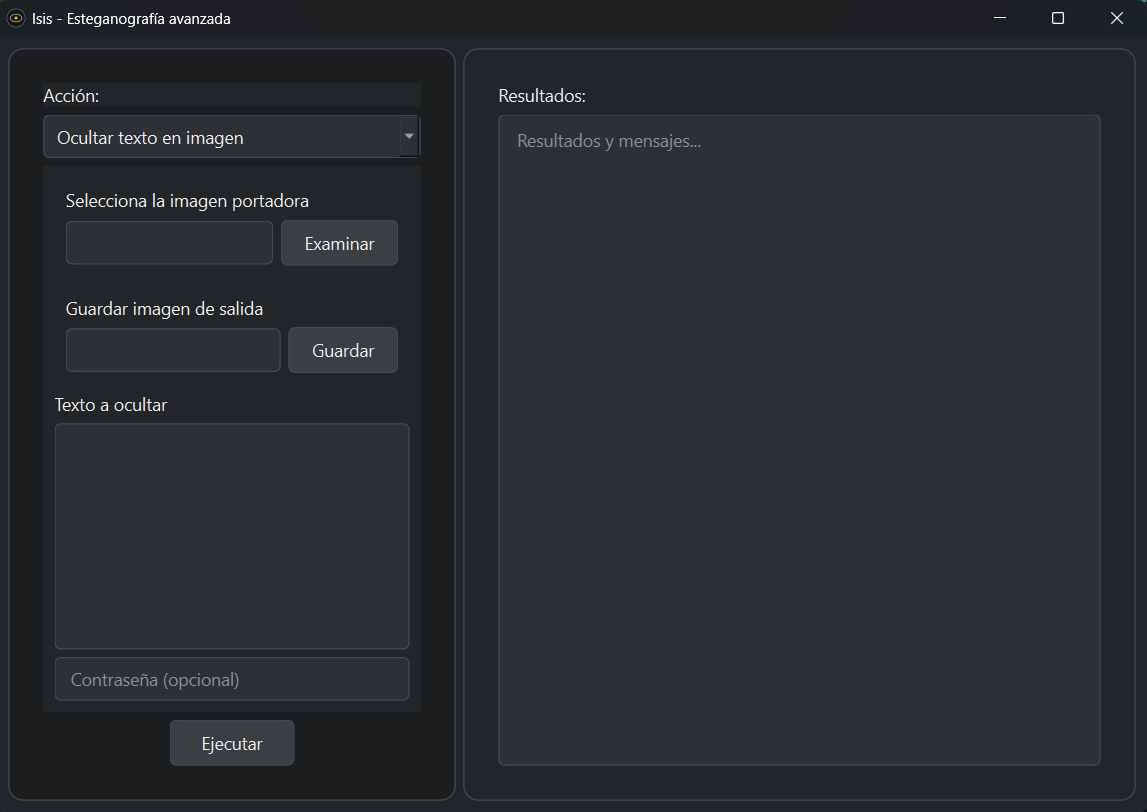Click the "Isis - Esteganografía avanzada" window title

pyautogui.click(x=131, y=18)
